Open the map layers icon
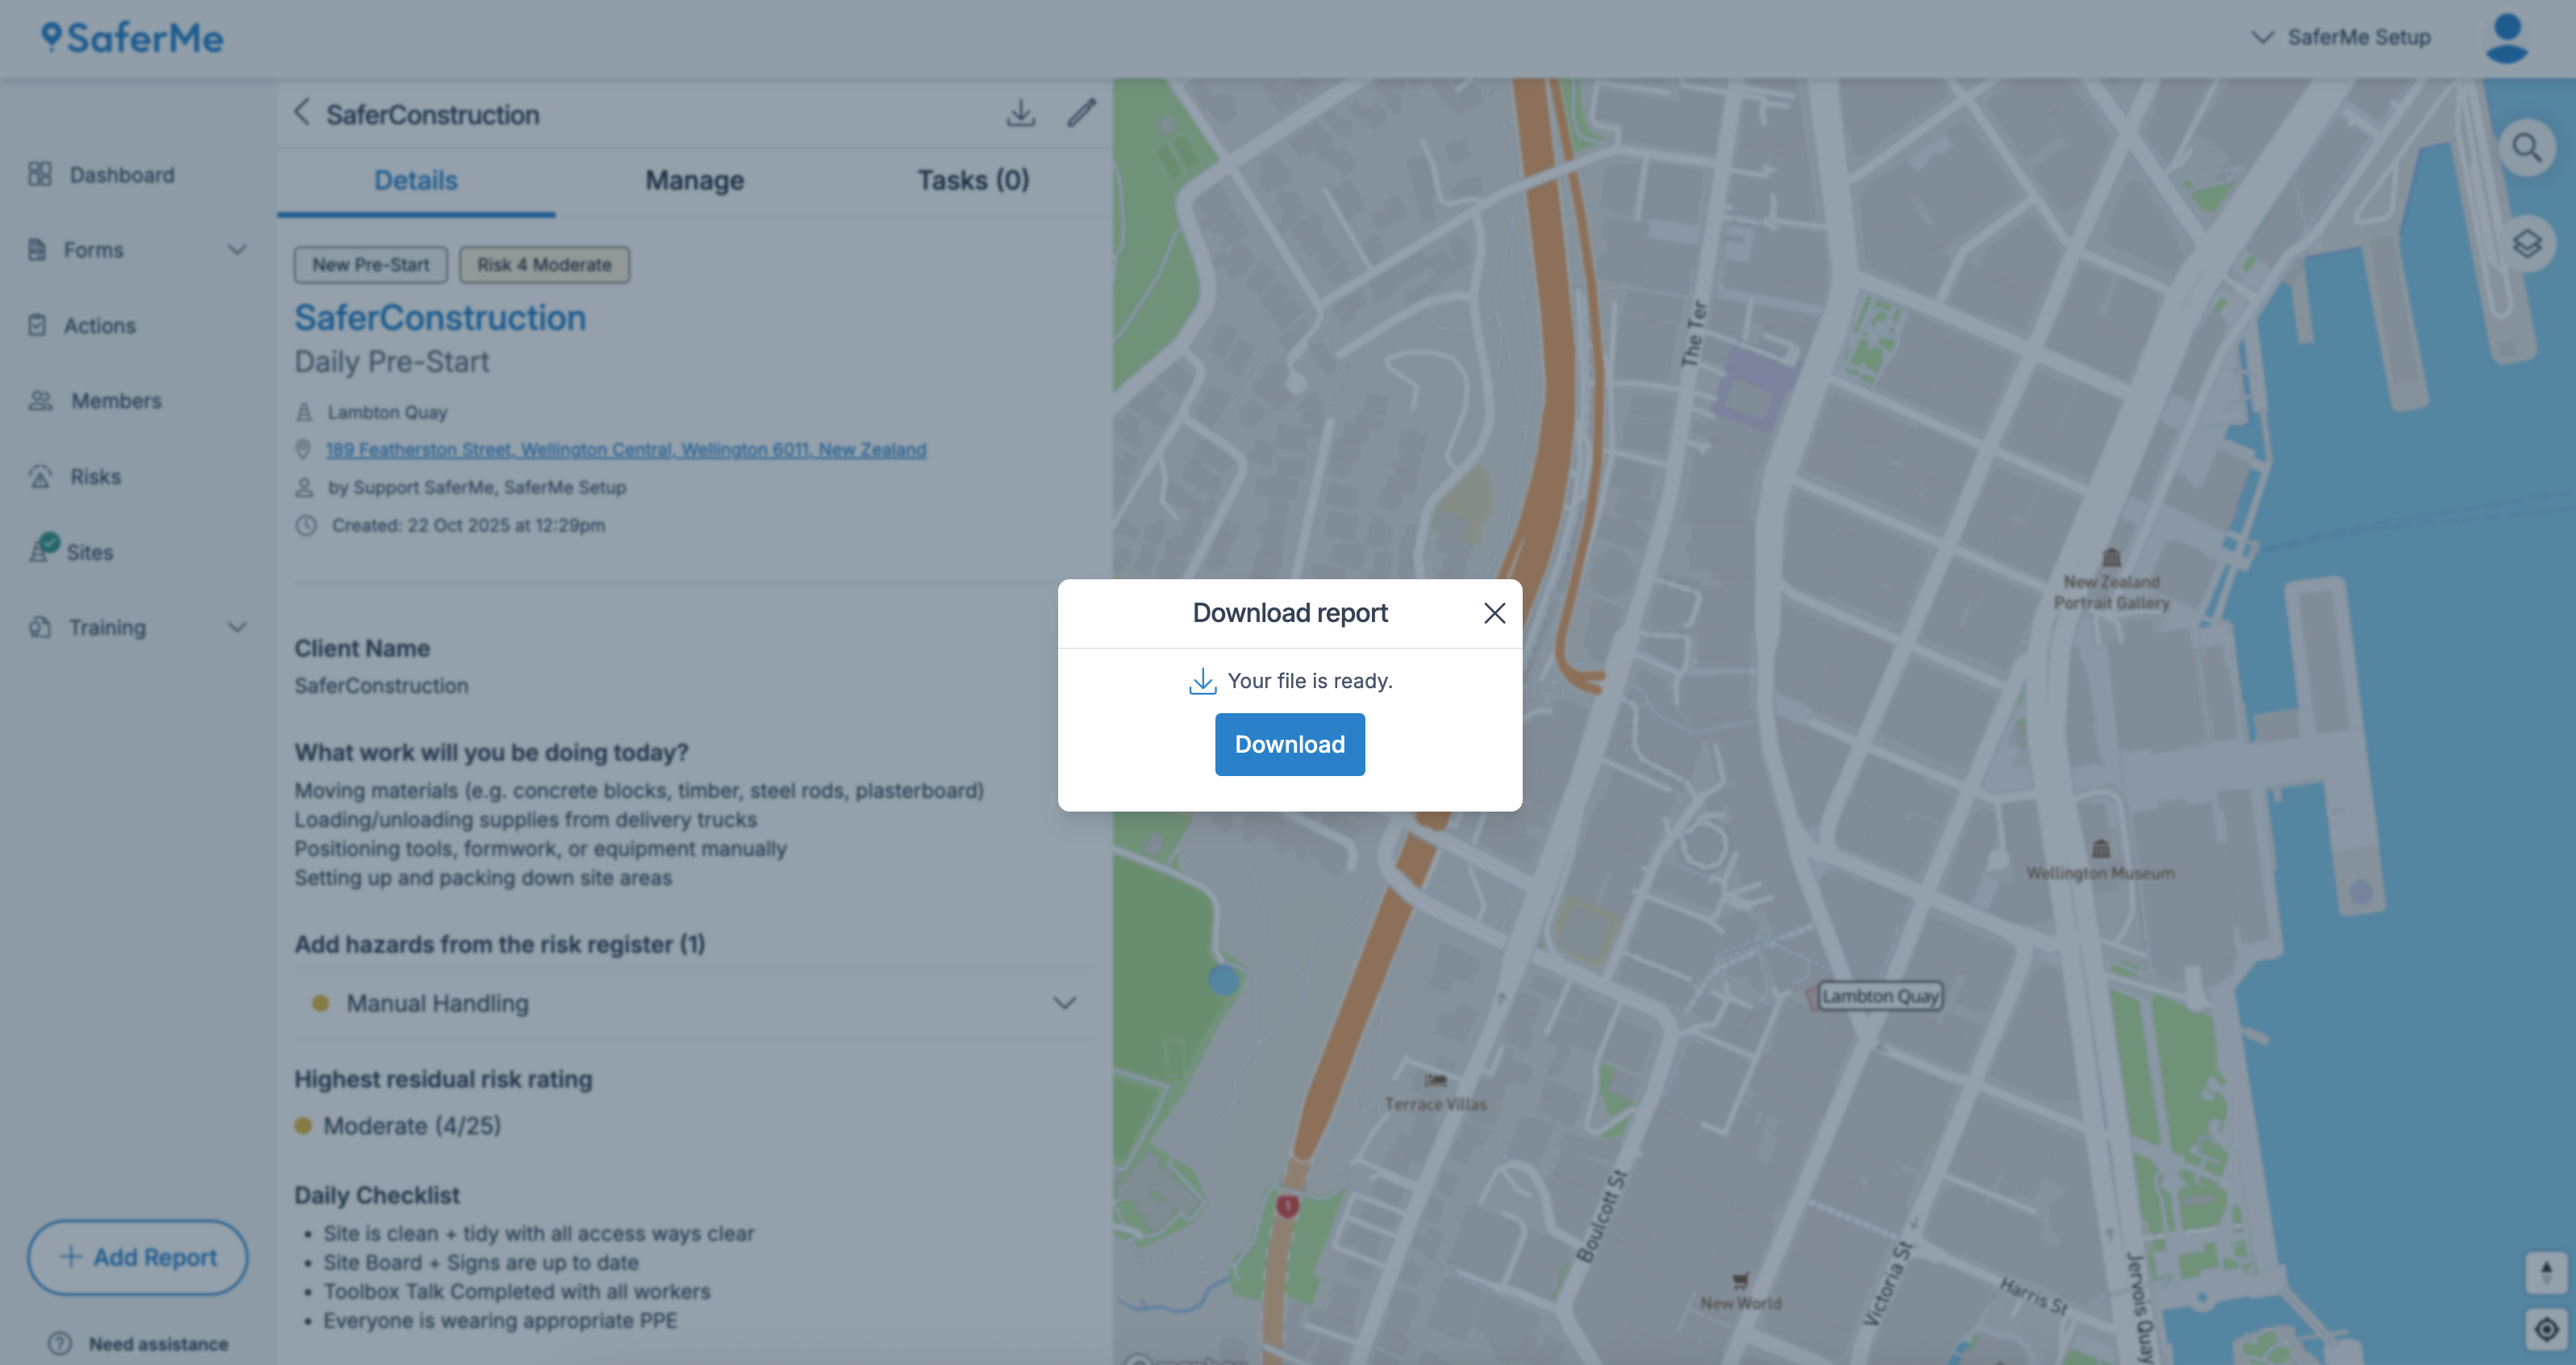Viewport: 2576px width, 1365px height. pyautogui.click(x=2526, y=243)
